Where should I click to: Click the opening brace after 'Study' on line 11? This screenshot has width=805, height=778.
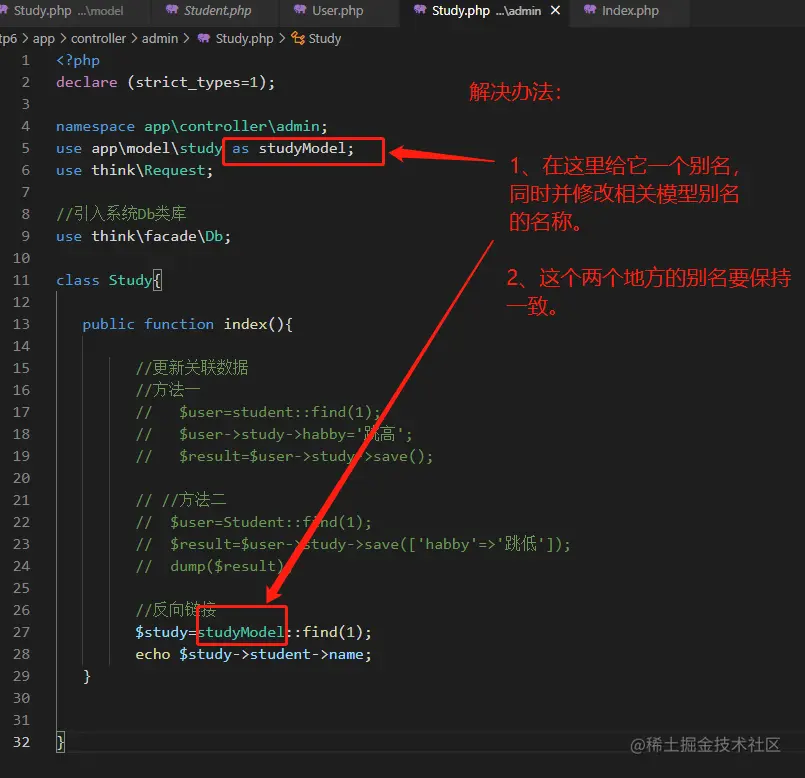pyautogui.click(x=158, y=280)
